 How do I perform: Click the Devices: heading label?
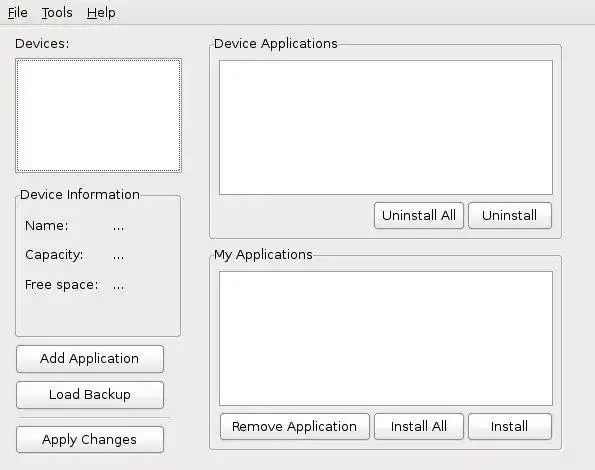pos(42,44)
